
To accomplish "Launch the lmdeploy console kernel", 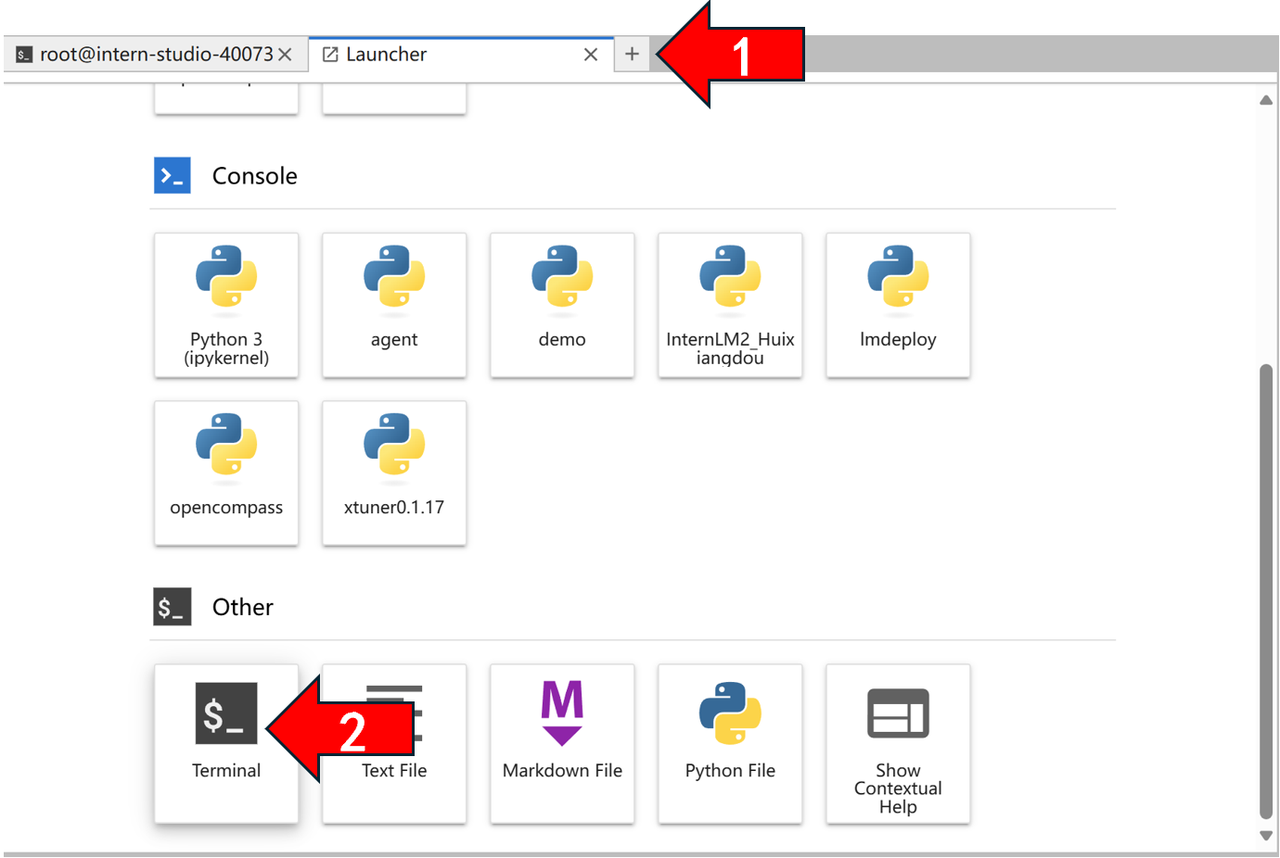I will pos(898,305).
